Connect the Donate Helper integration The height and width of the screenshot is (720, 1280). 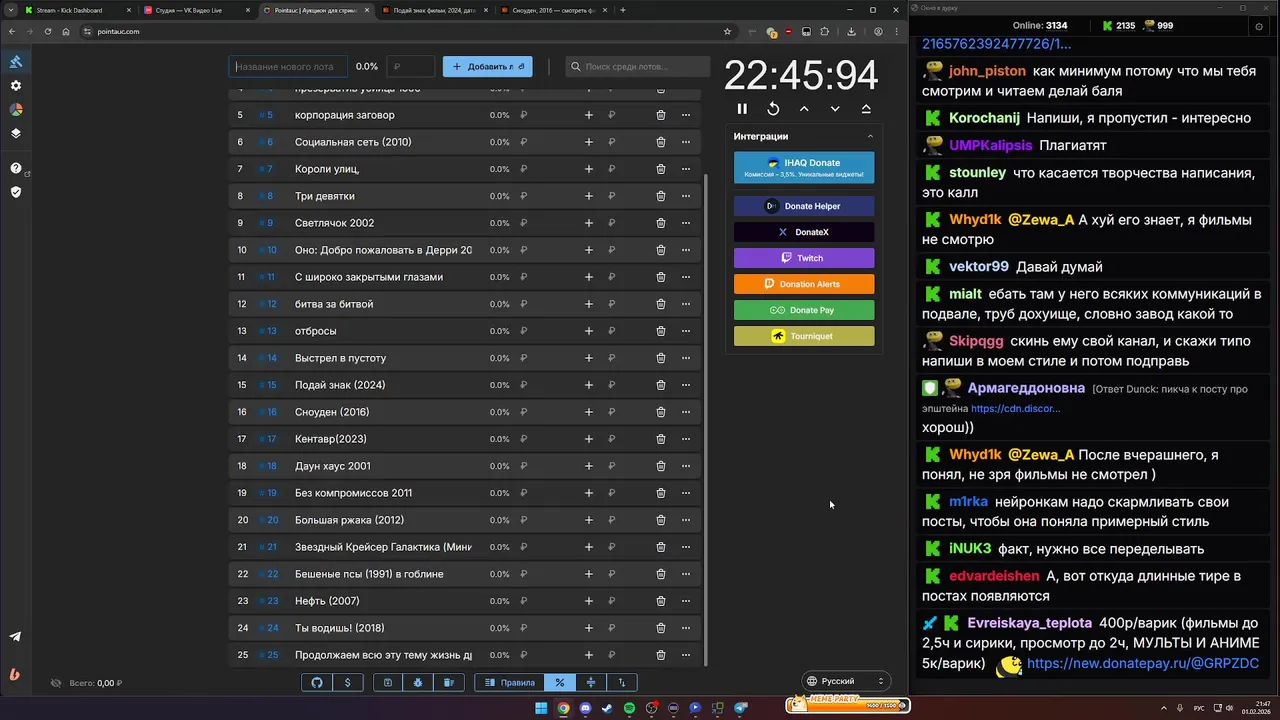(804, 206)
